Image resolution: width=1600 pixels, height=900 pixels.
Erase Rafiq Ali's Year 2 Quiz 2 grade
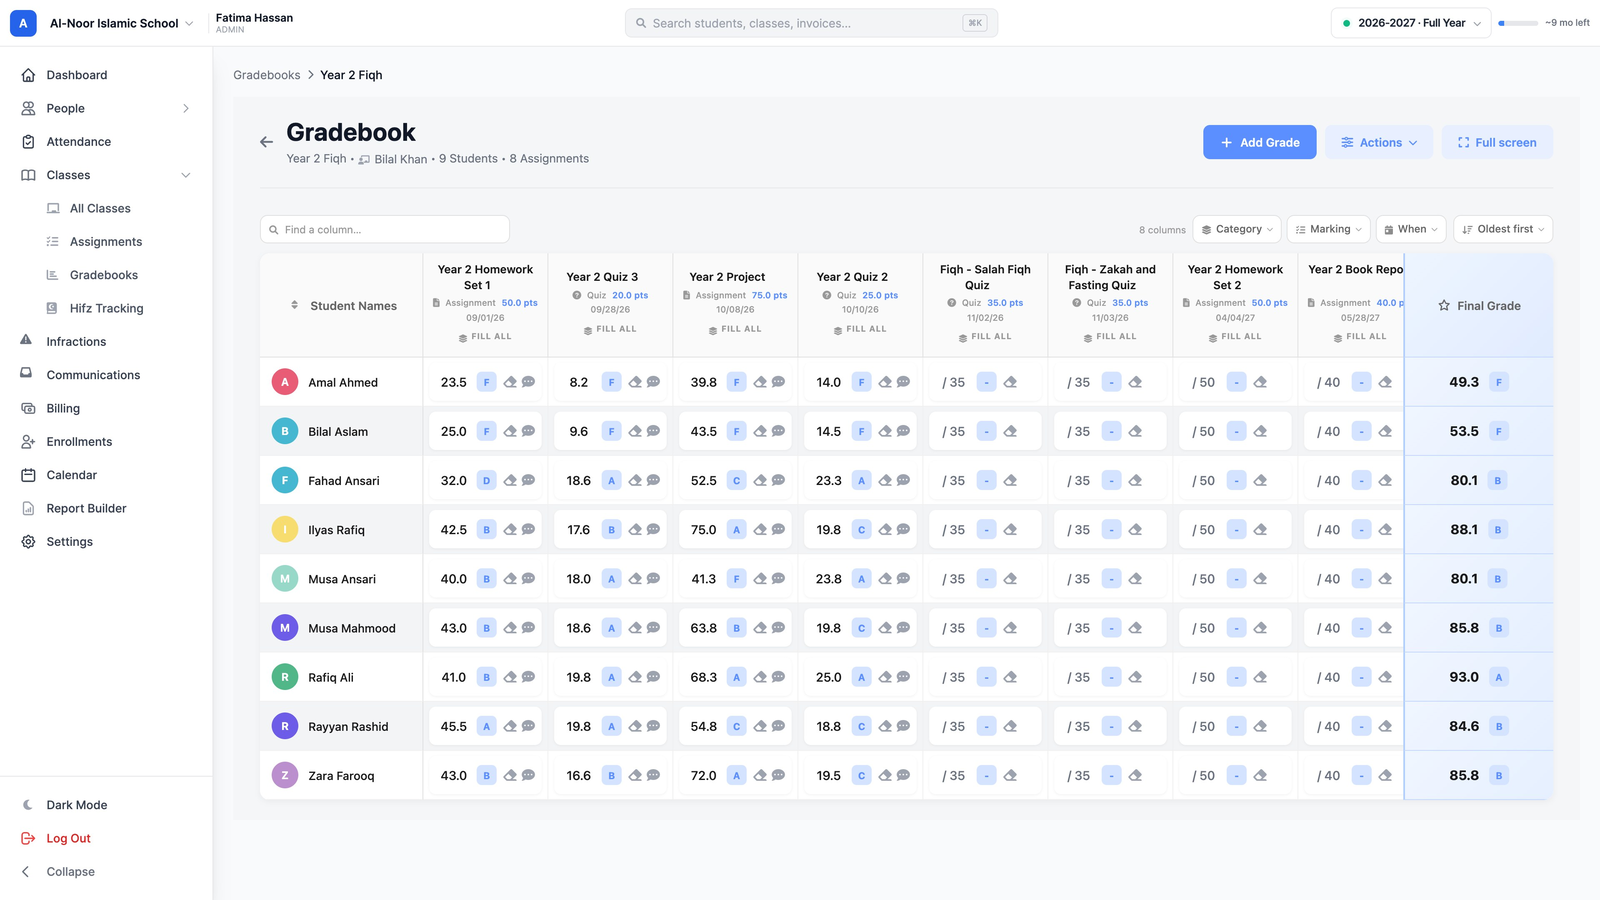(x=885, y=677)
